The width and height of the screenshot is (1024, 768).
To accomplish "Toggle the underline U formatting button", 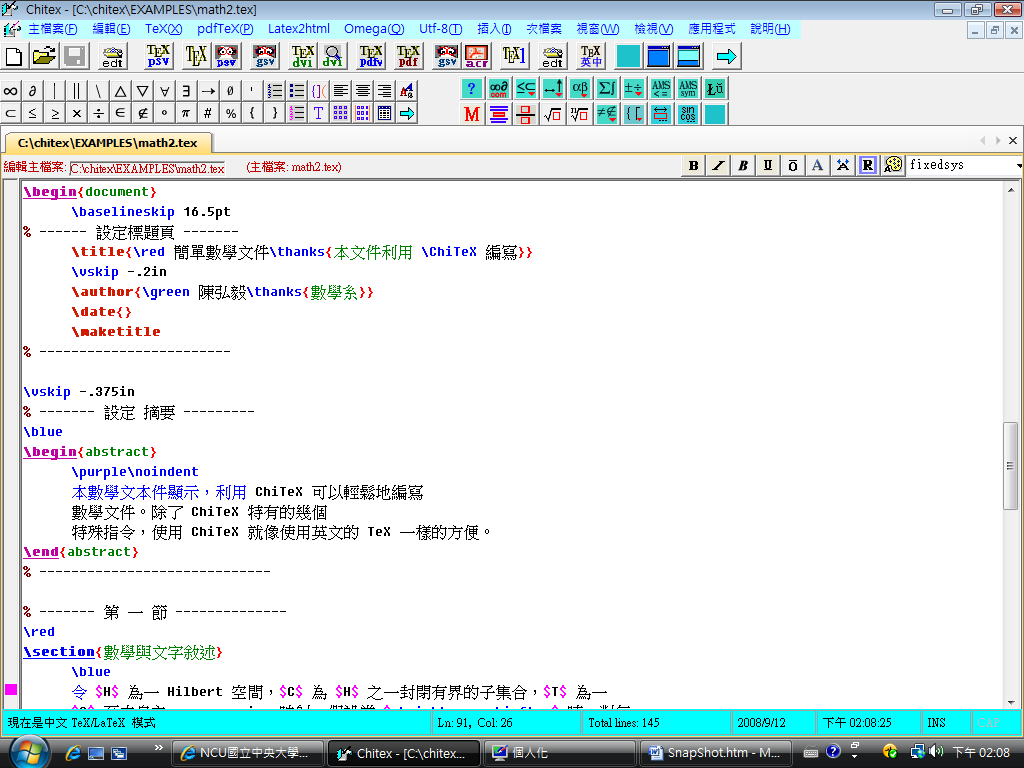I will point(768,165).
